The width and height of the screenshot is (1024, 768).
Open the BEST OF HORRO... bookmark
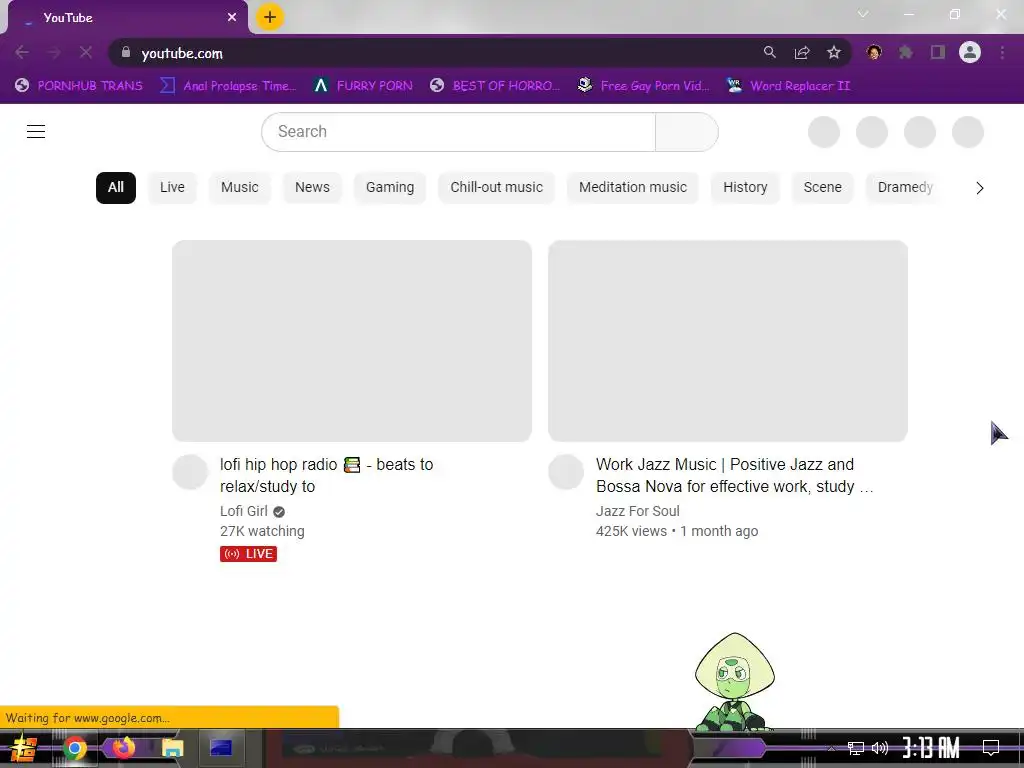[x=495, y=86]
